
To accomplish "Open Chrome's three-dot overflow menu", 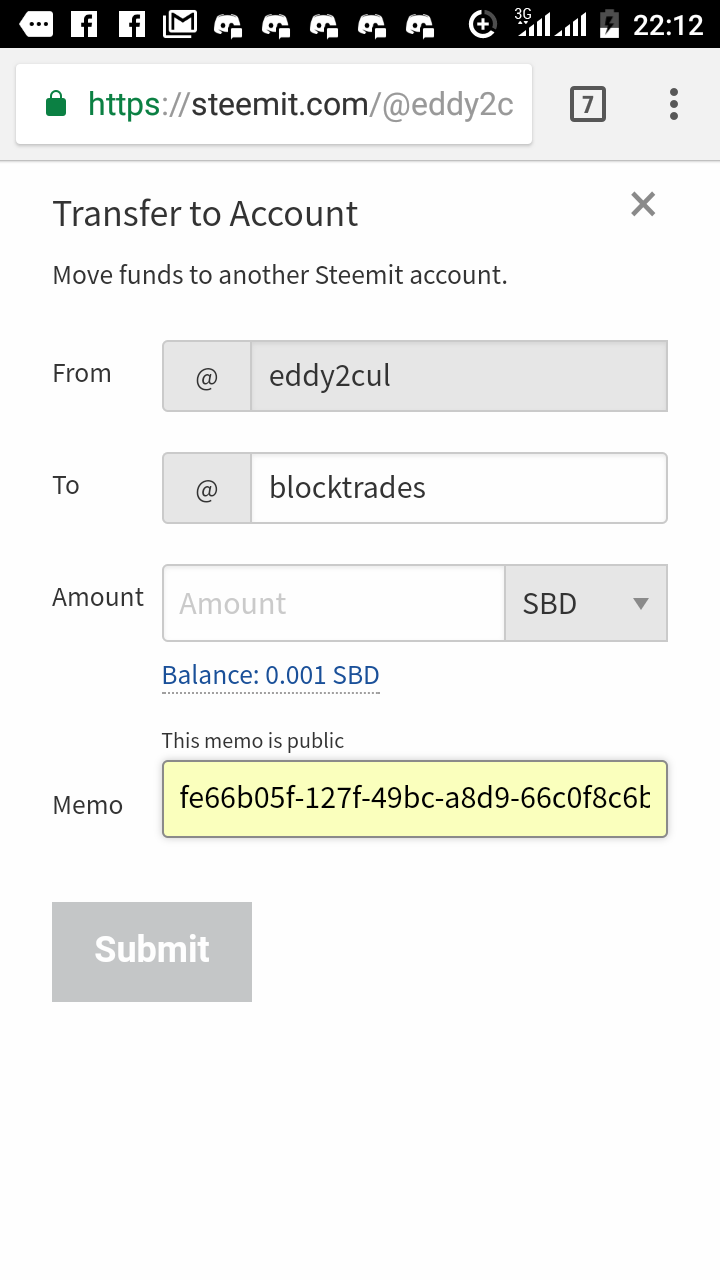I will [673, 104].
